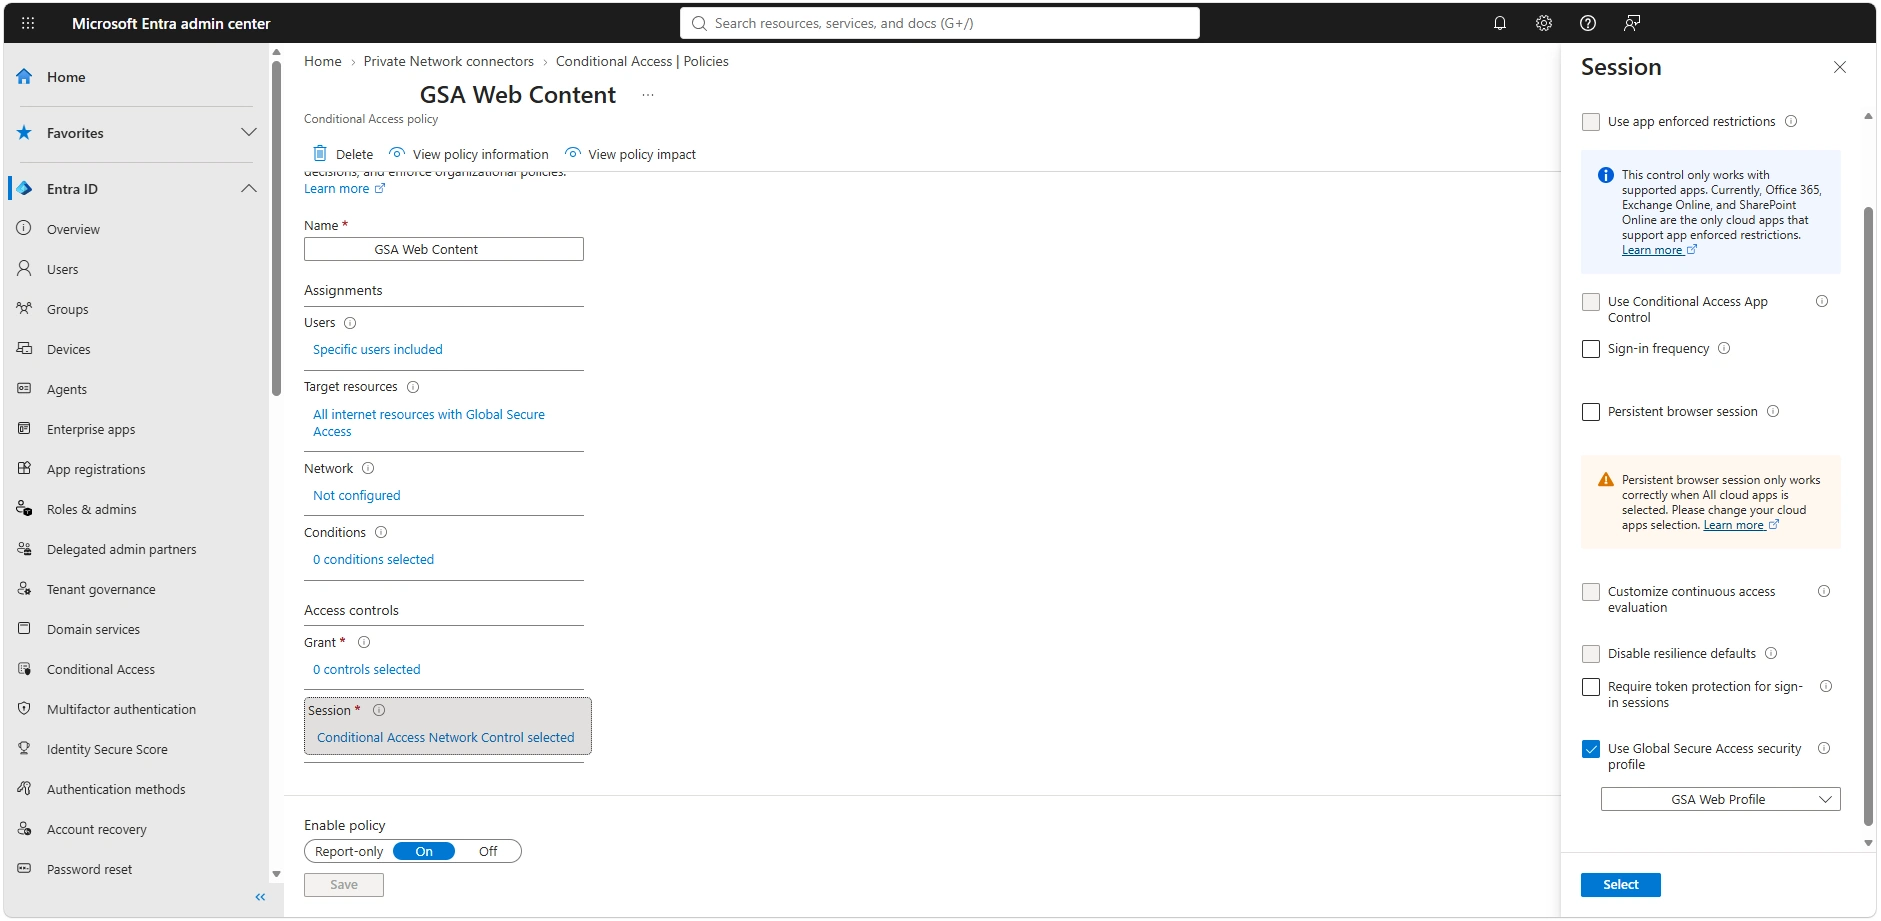This screenshot has width=1881, height=921.
Task: Click the Select button in the Session panel
Action: [1620, 885]
